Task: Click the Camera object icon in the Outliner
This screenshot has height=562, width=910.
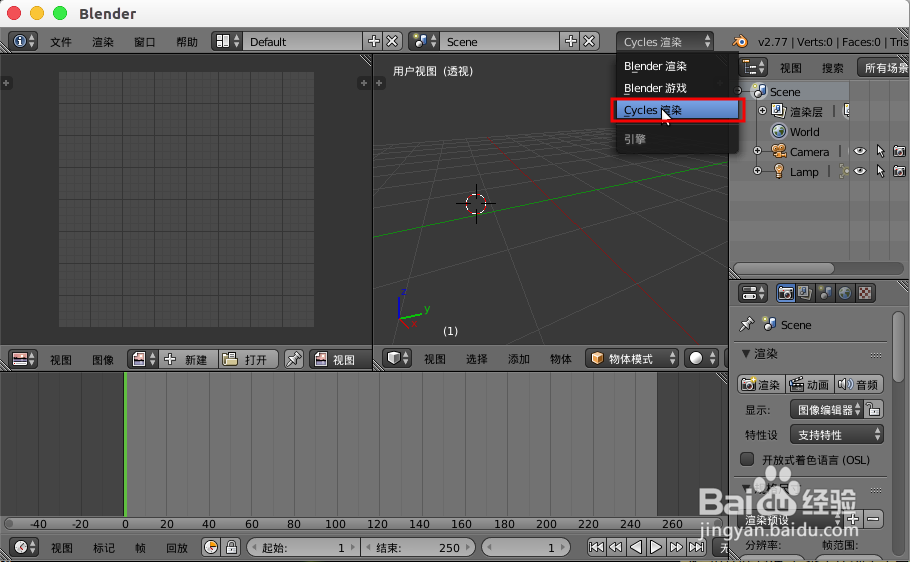Action: 778,151
